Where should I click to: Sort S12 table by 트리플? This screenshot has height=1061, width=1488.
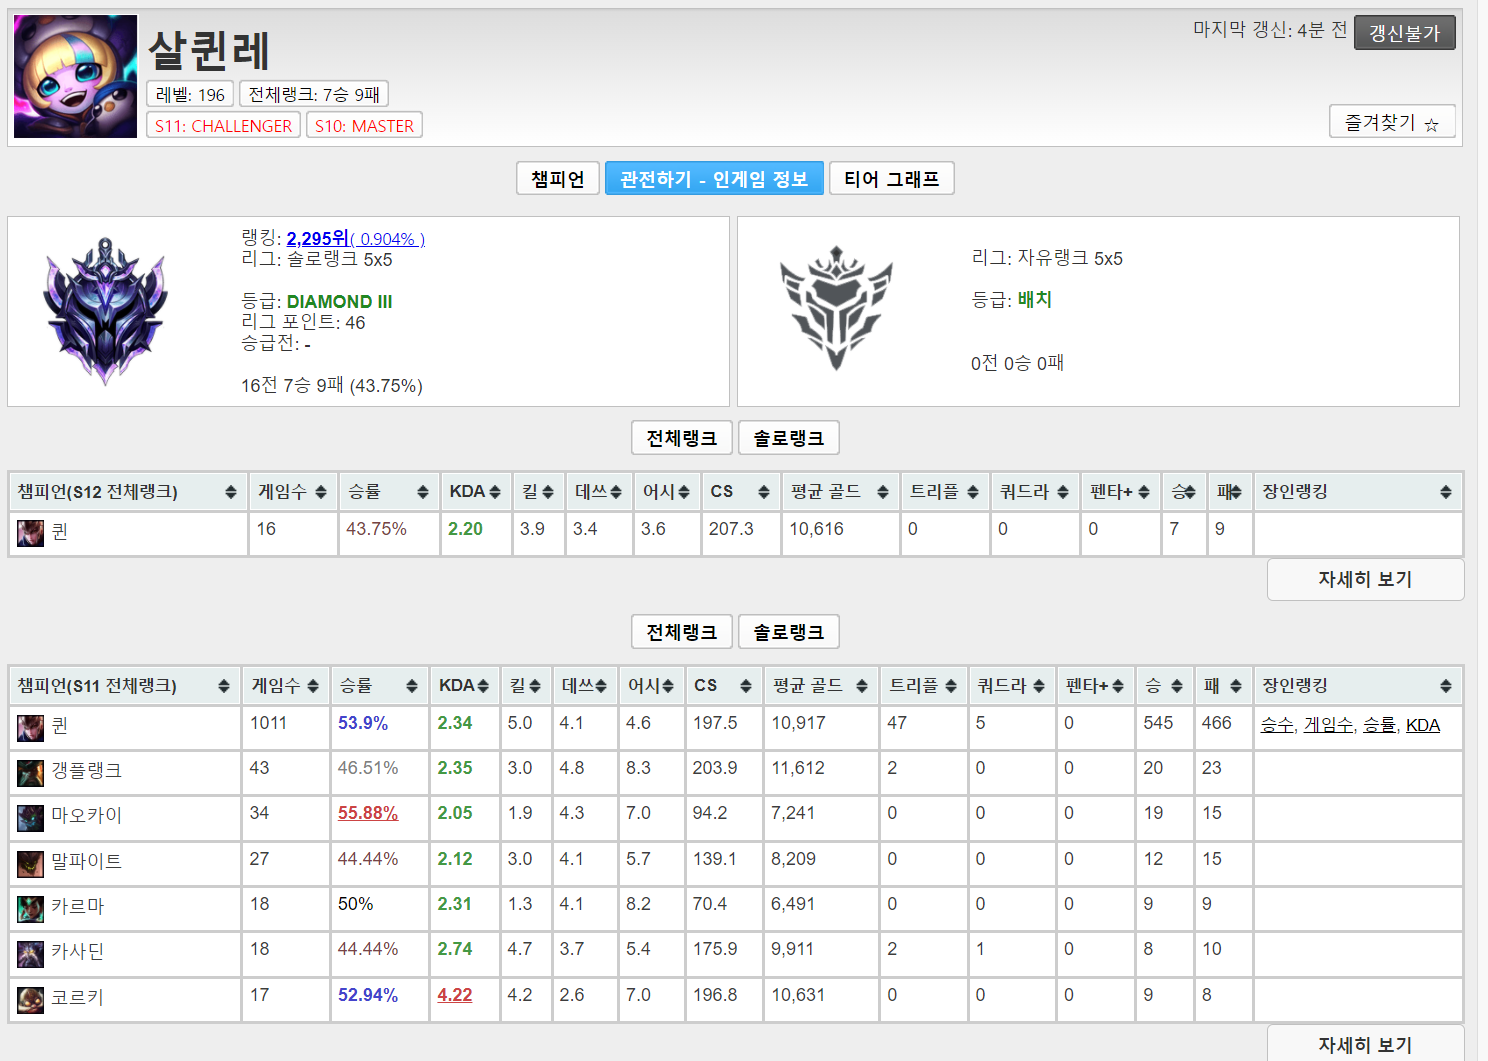944,492
